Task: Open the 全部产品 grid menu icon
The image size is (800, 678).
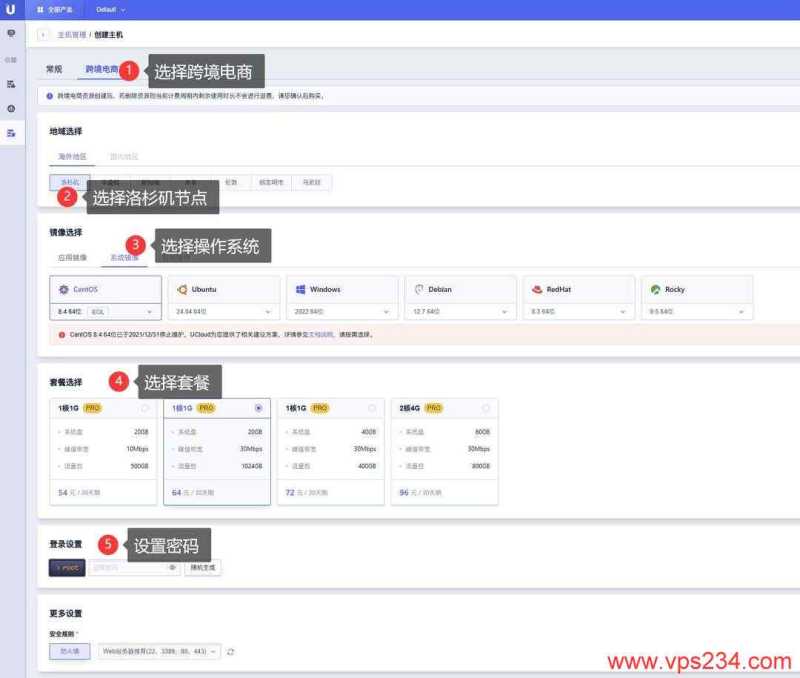Action: tap(41, 9)
